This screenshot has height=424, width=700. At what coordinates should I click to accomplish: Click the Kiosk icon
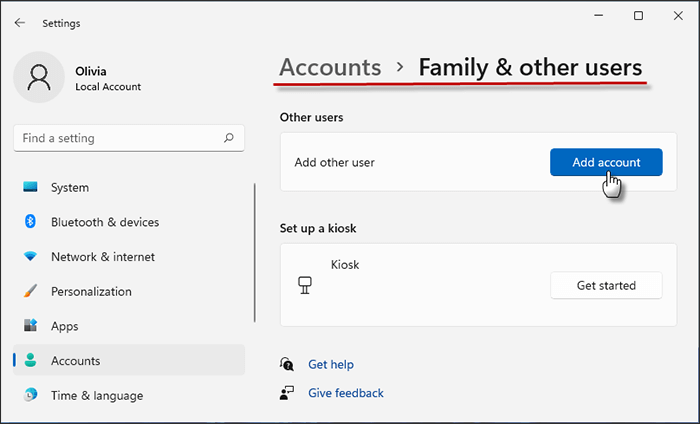305,285
